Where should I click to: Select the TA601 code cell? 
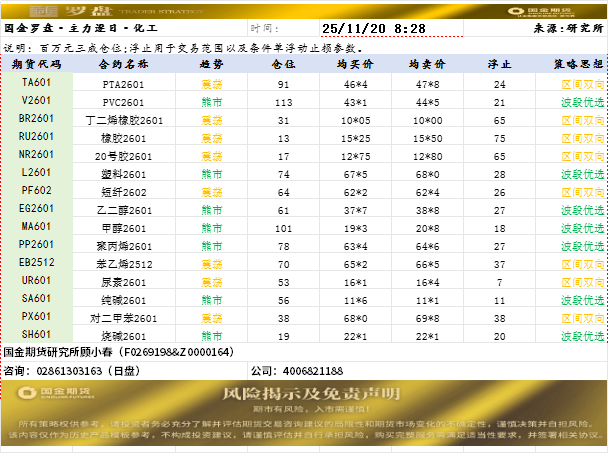click(x=36, y=83)
